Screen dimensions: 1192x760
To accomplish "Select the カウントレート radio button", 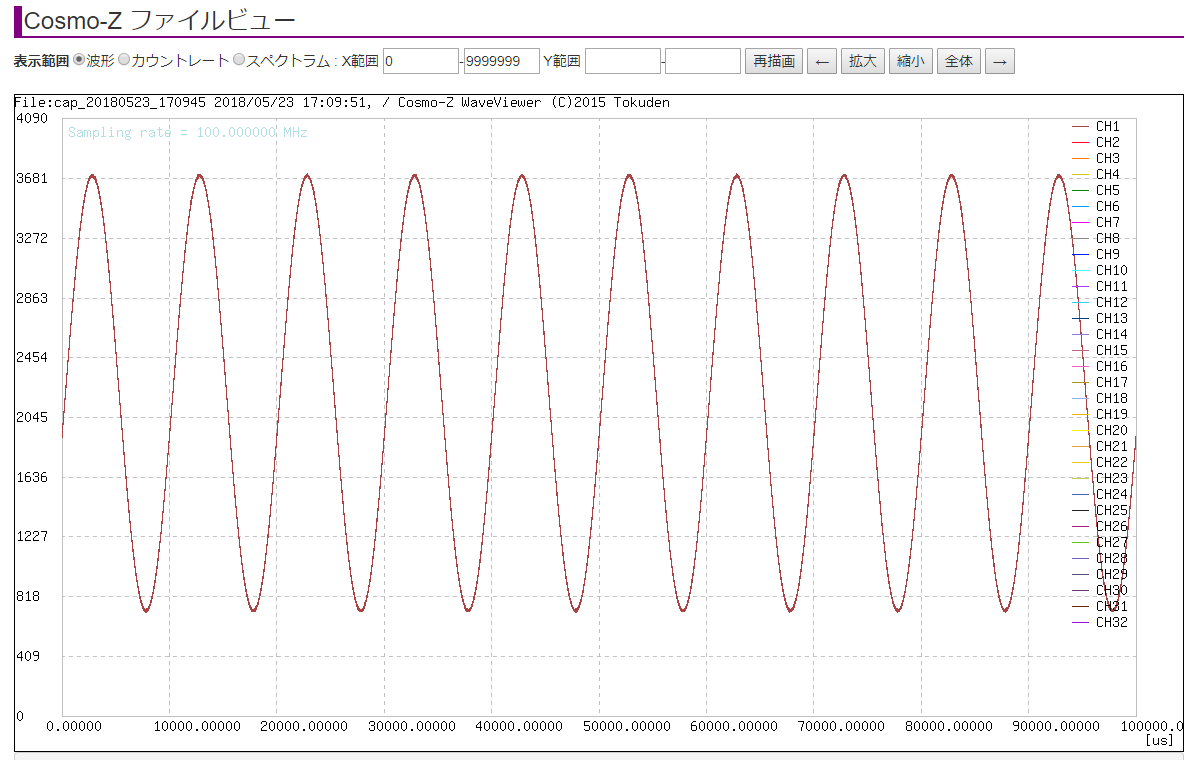I will coord(124,60).
